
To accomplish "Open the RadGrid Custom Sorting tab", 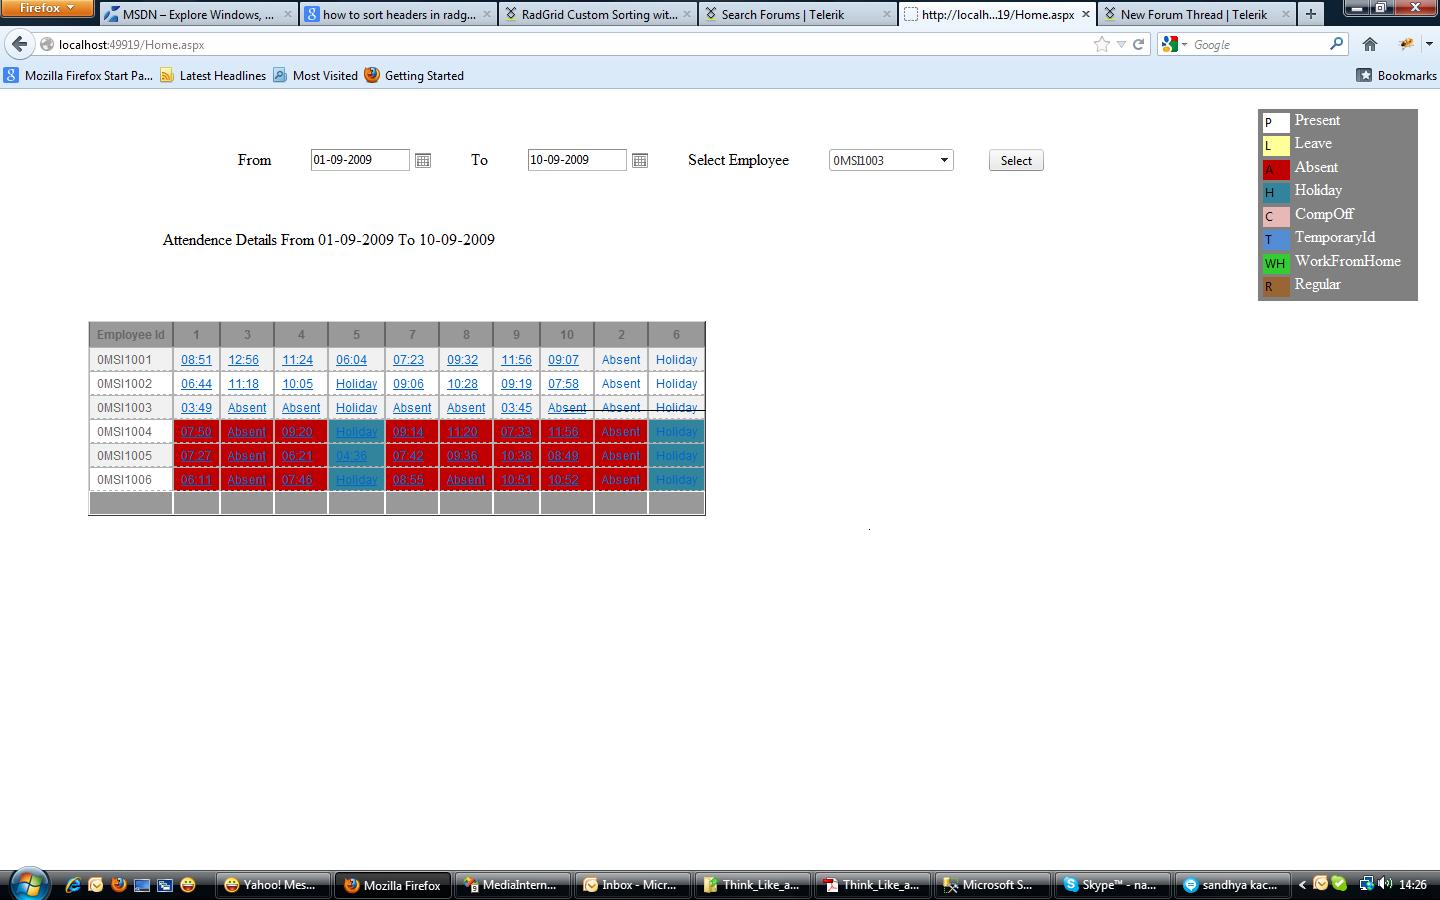I will (x=598, y=14).
